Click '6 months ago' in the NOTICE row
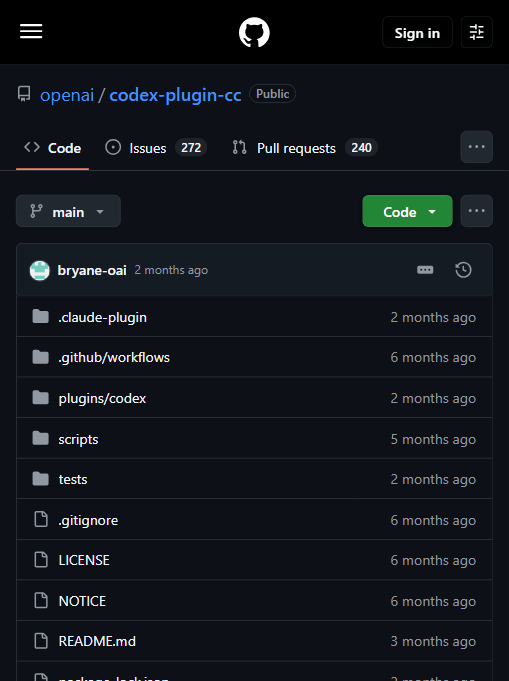 tap(433, 601)
